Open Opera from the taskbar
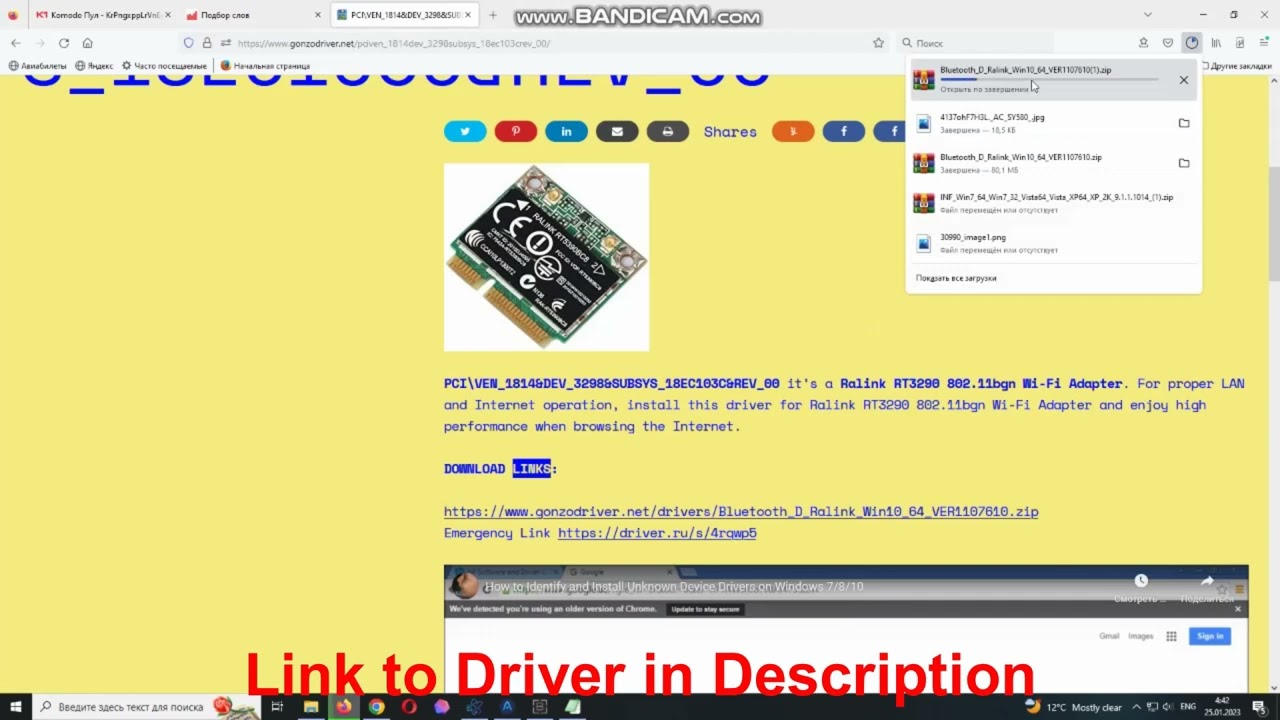The image size is (1280, 720). coord(409,707)
